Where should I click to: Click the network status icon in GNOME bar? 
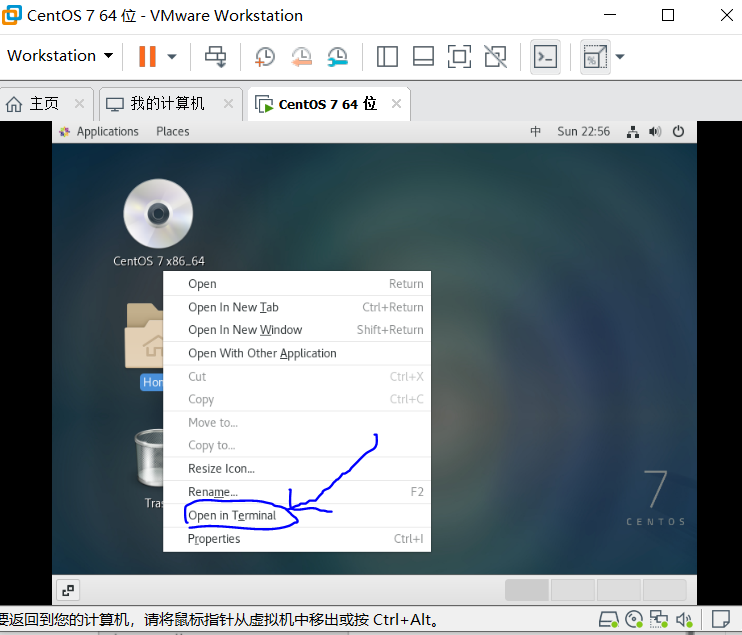click(x=633, y=132)
